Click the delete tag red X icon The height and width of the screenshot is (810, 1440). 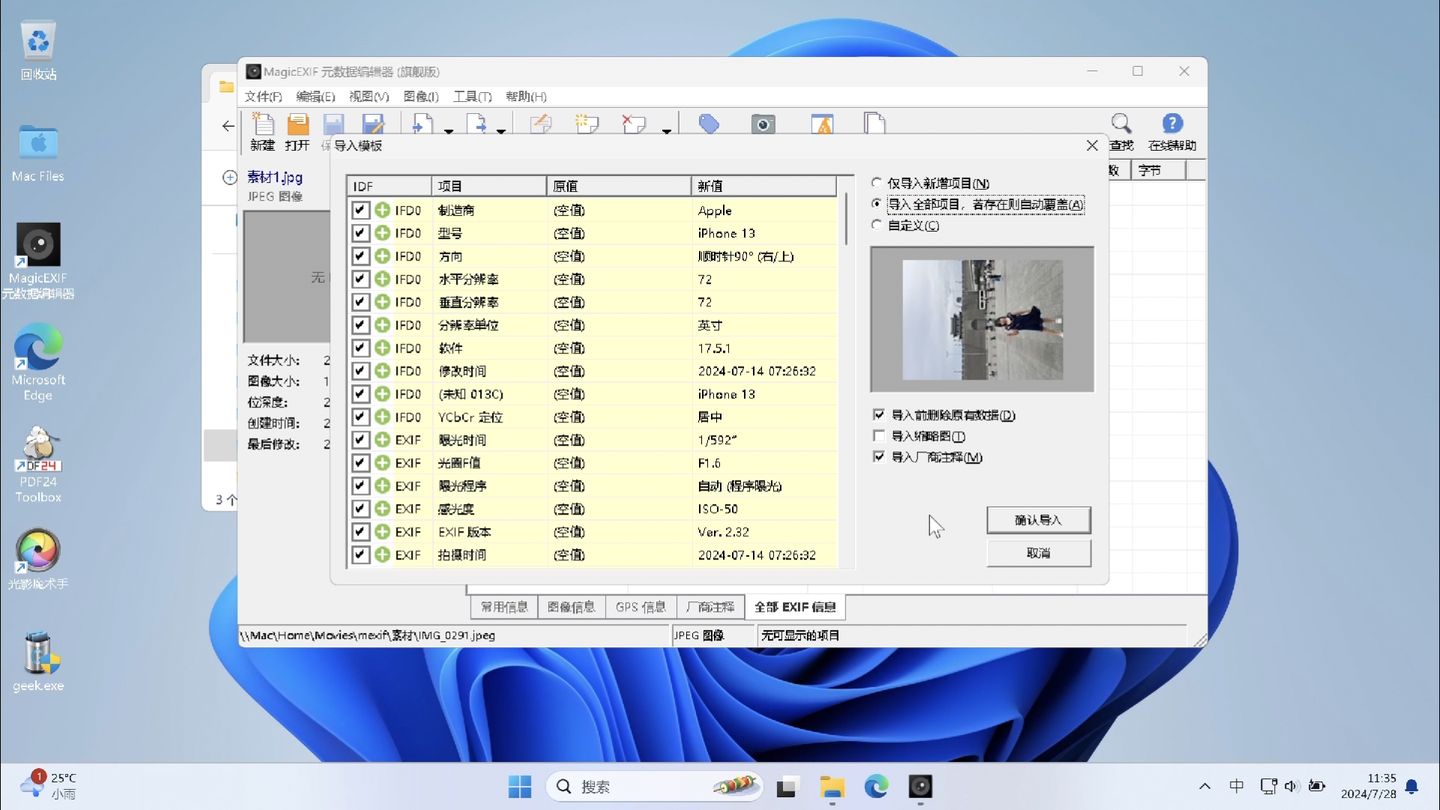(x=634, y=124)
